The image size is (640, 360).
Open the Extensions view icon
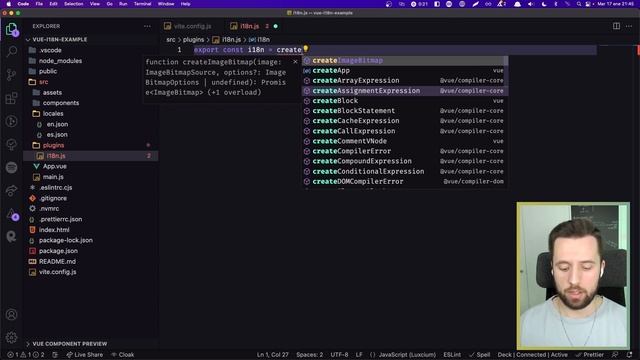(11, 98)
